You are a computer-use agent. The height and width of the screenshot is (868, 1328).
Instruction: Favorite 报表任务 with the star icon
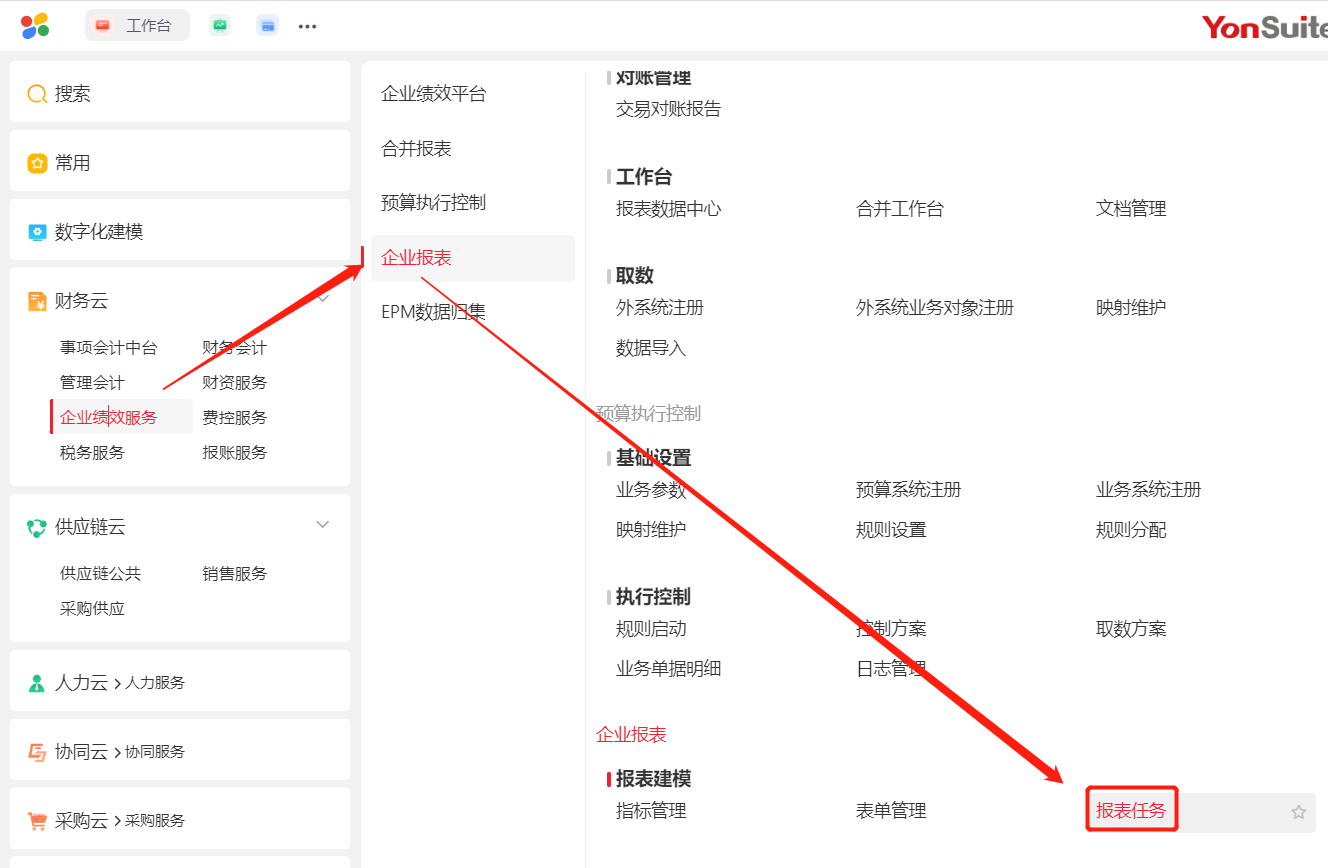pyautogui.click(x=1299, y=812)
